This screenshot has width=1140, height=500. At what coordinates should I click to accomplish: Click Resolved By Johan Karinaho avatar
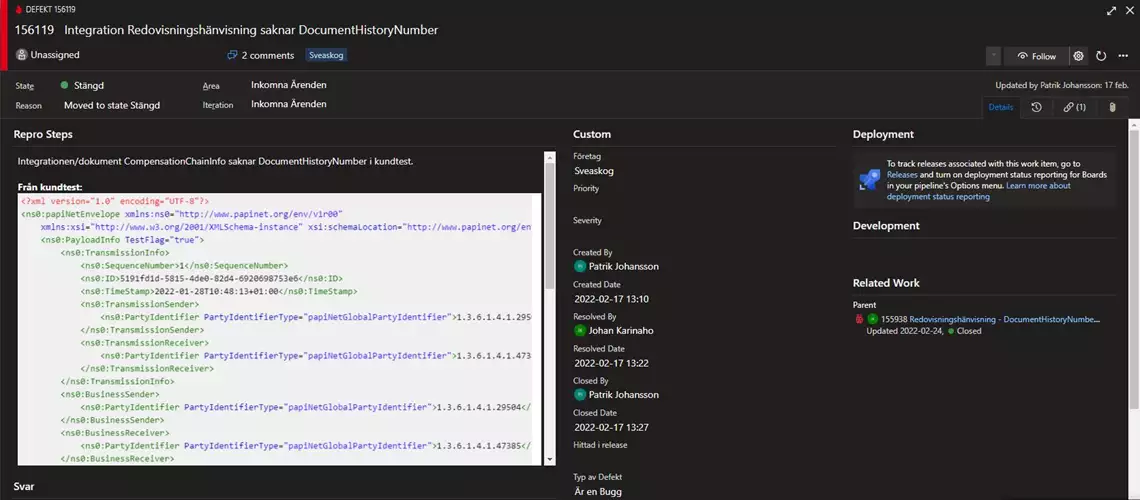tap(579, 330)
